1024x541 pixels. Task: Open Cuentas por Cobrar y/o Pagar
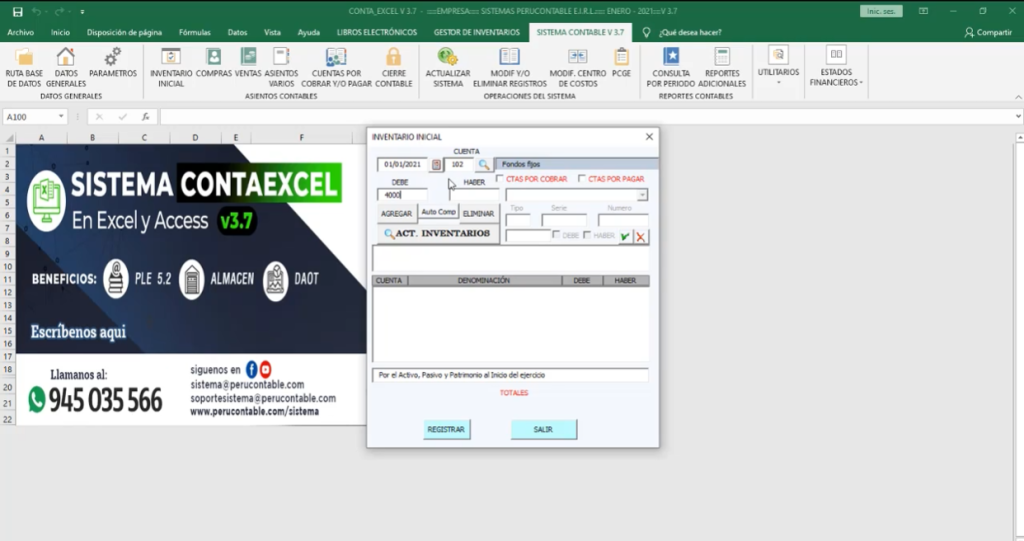point(336,67)
